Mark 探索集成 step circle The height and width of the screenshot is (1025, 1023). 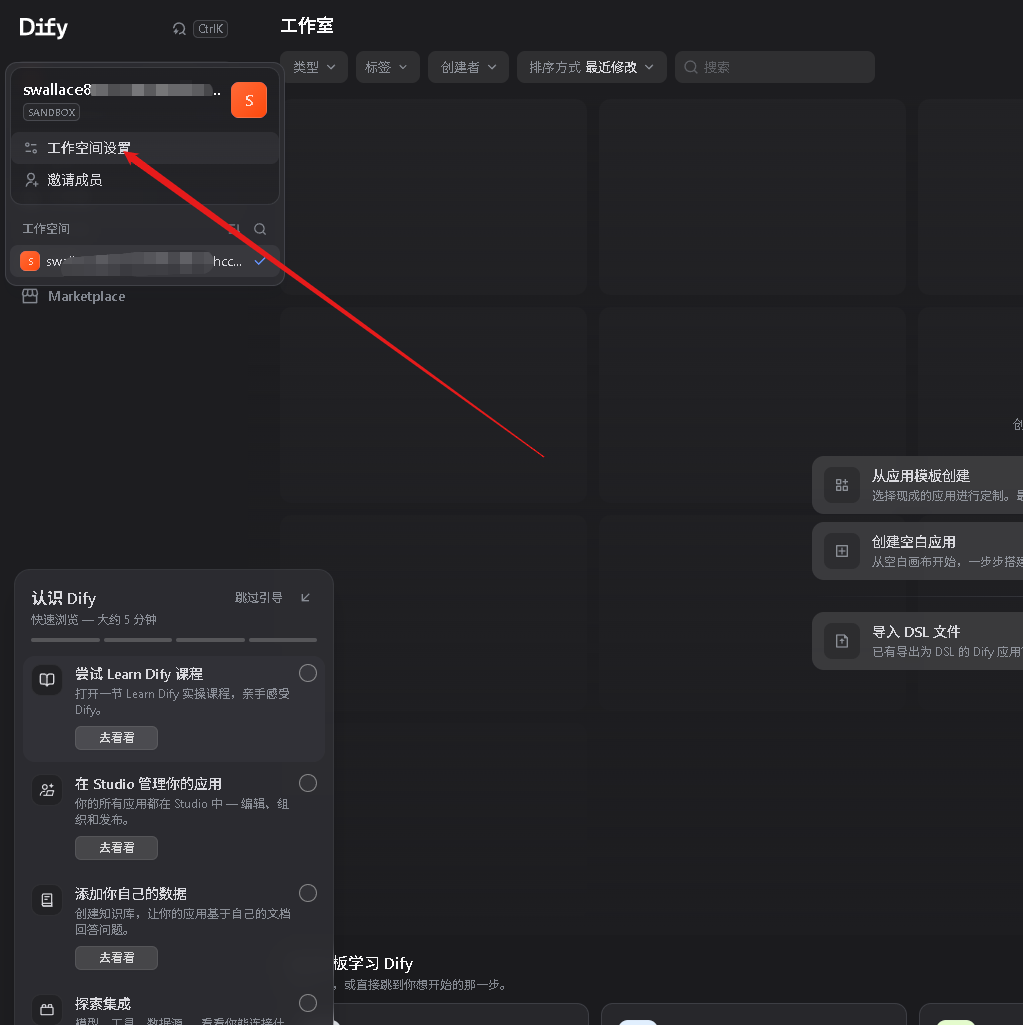click(x=308, y=1003)
